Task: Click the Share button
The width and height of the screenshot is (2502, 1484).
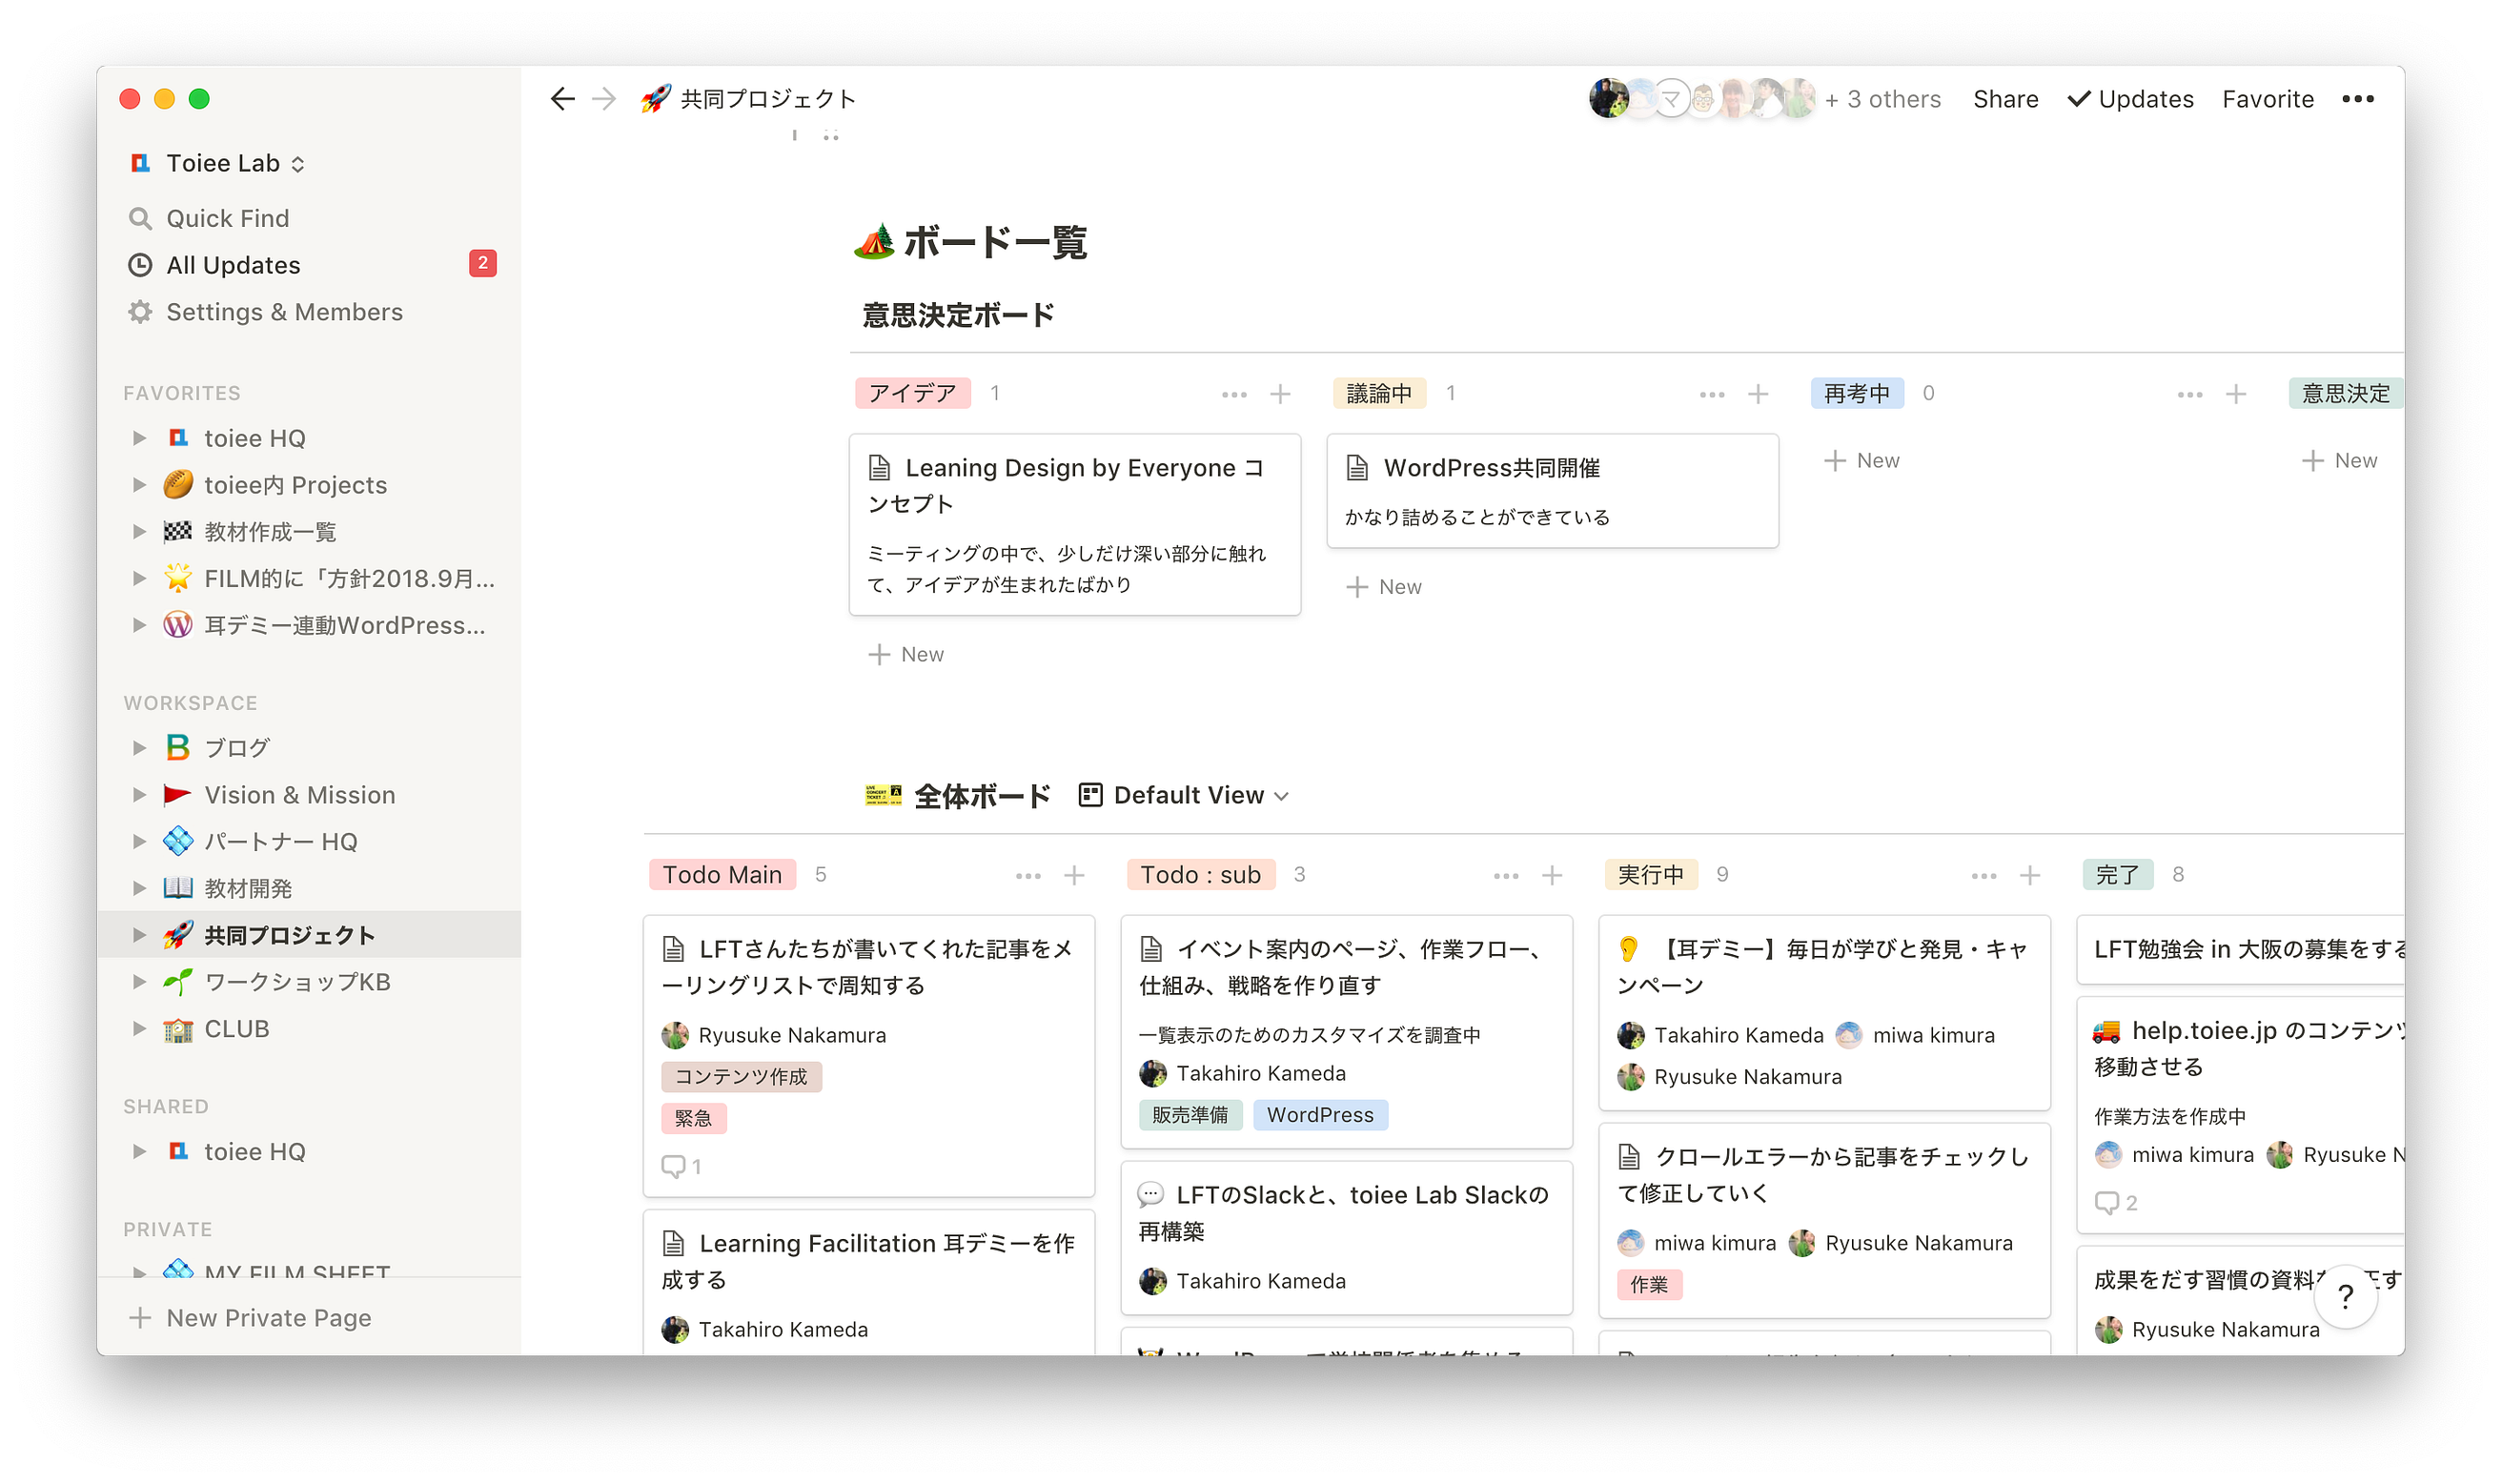Action: (2005, 99)
